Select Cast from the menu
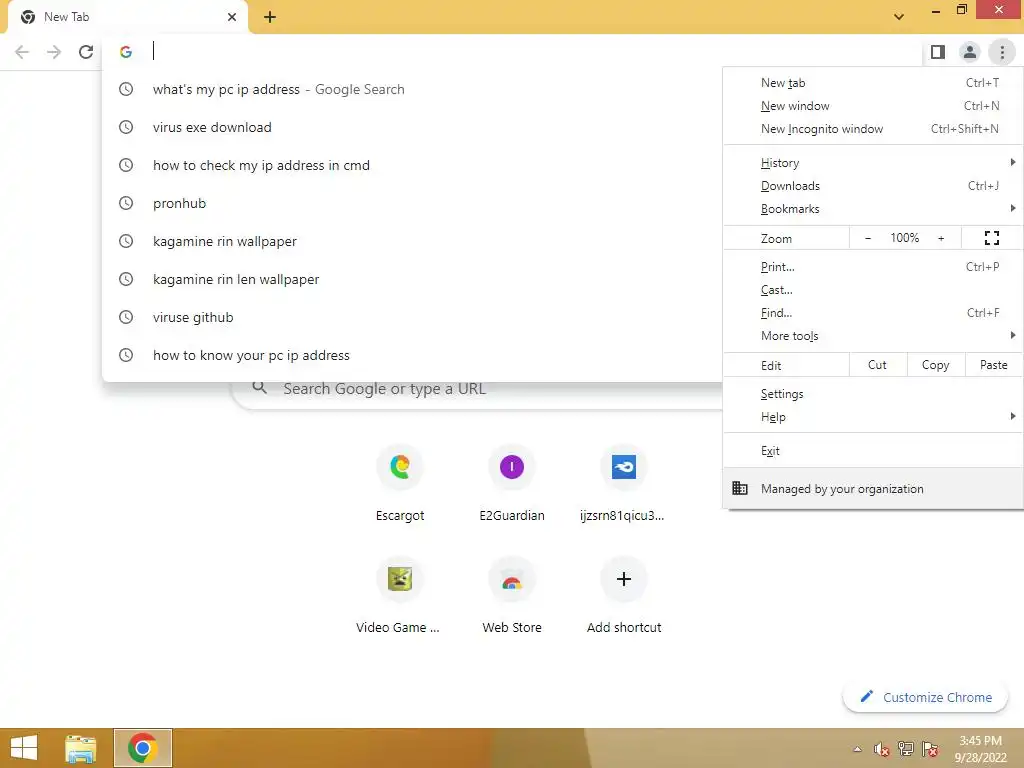This screenshot has height=768, width=1024. pyautogui.click(x=872, y=289)
